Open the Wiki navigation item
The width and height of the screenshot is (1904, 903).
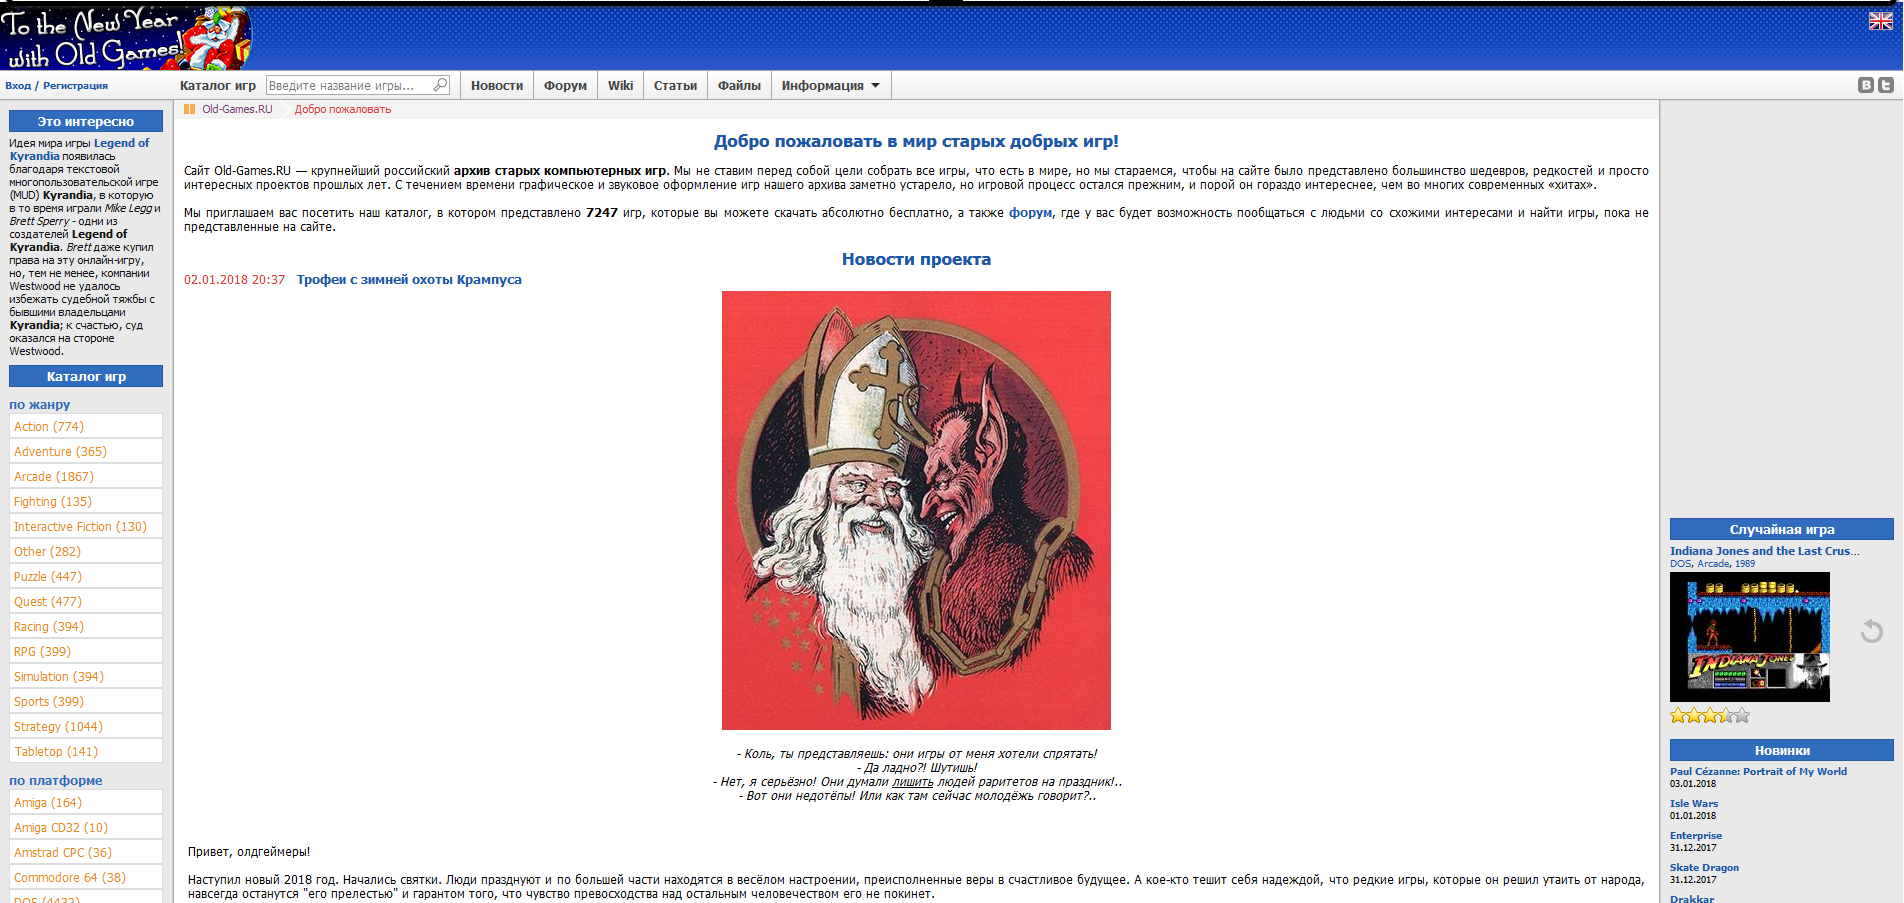point(620,85)
